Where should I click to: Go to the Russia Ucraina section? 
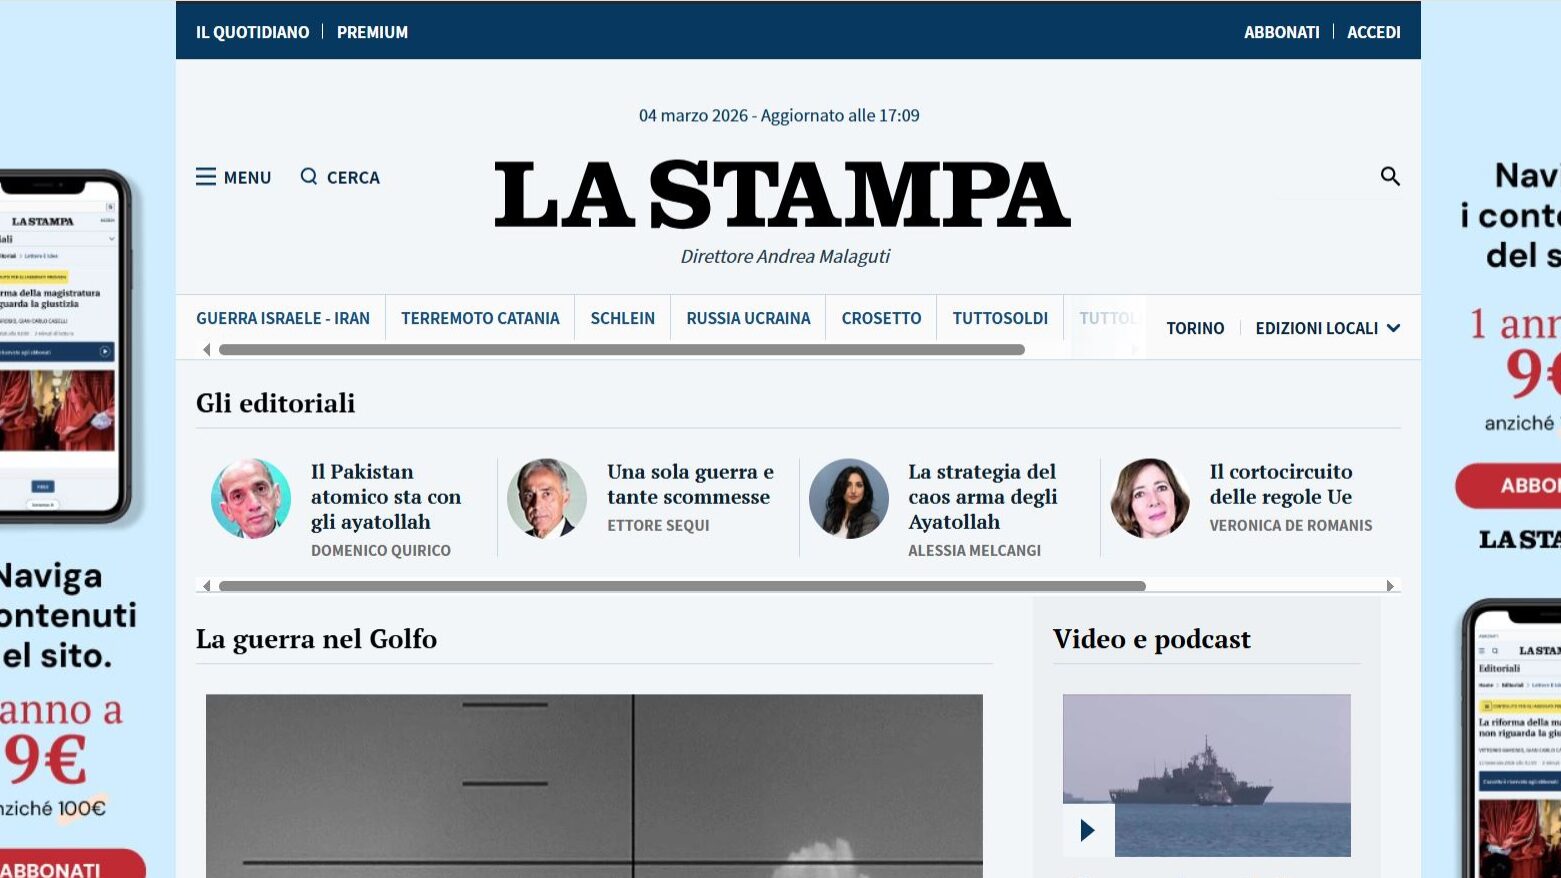point(748,318)
